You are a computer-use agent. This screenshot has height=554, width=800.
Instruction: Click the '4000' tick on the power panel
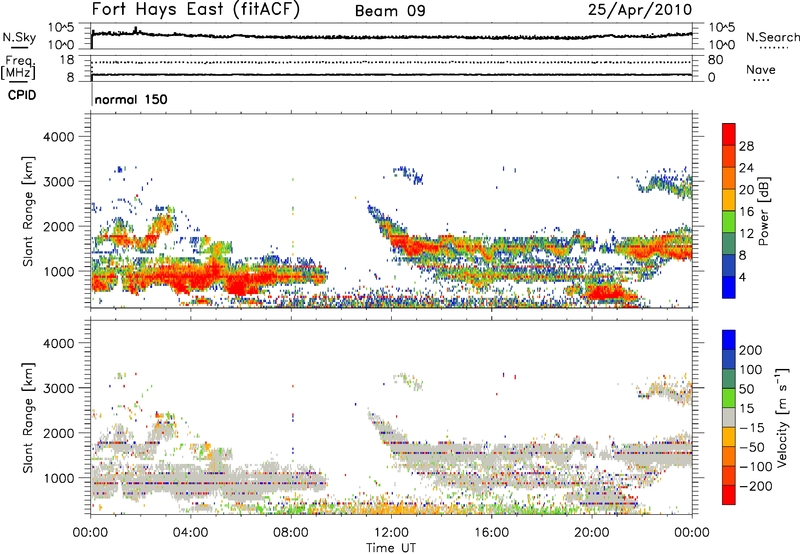click(58, 137)
